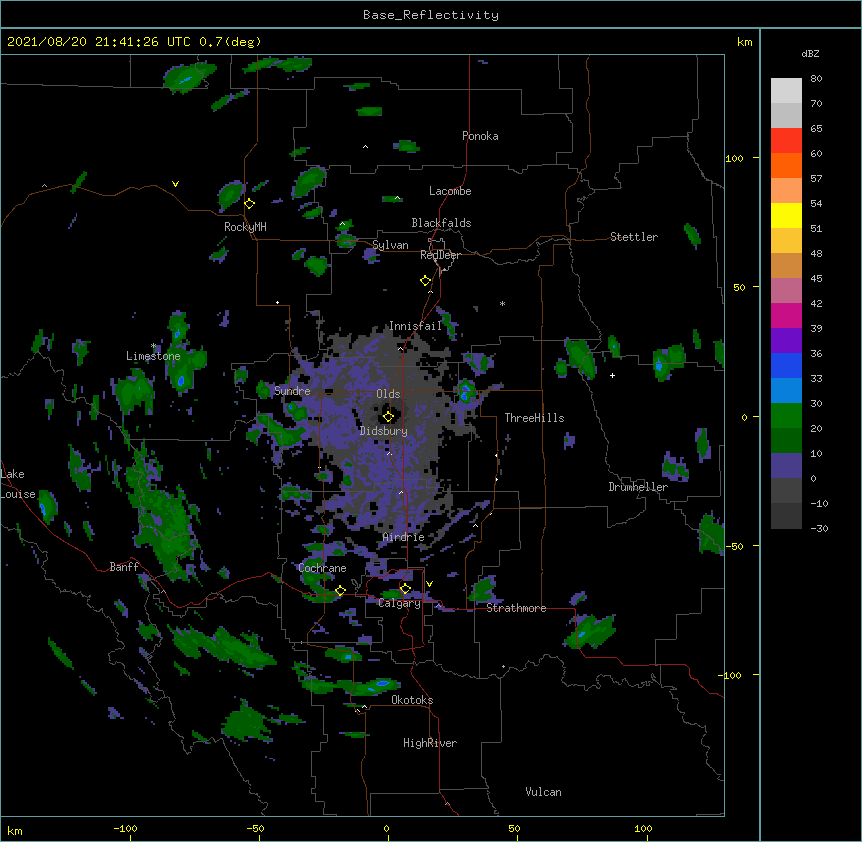Viewport: 862px width, 842px height.
Task: Select the RockyMH label
Action: 245,227
